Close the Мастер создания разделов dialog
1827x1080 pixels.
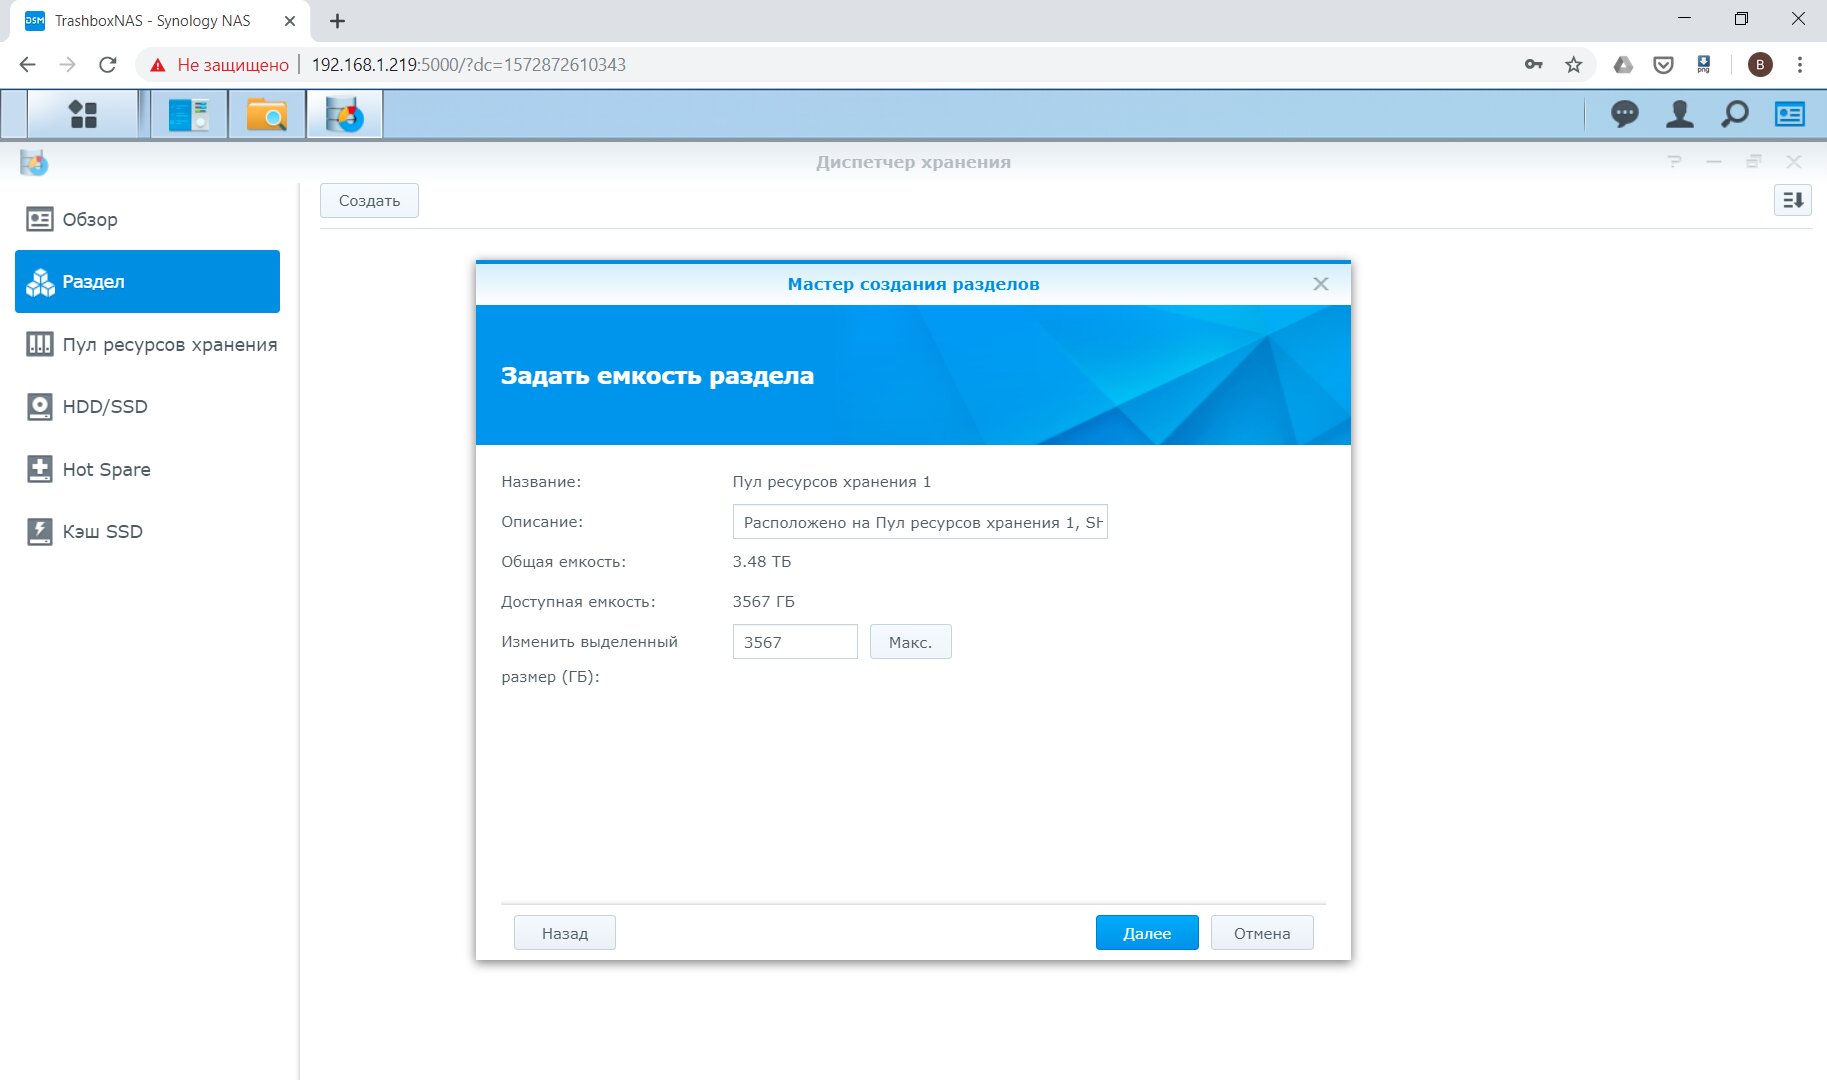[x=1321, y=284]
